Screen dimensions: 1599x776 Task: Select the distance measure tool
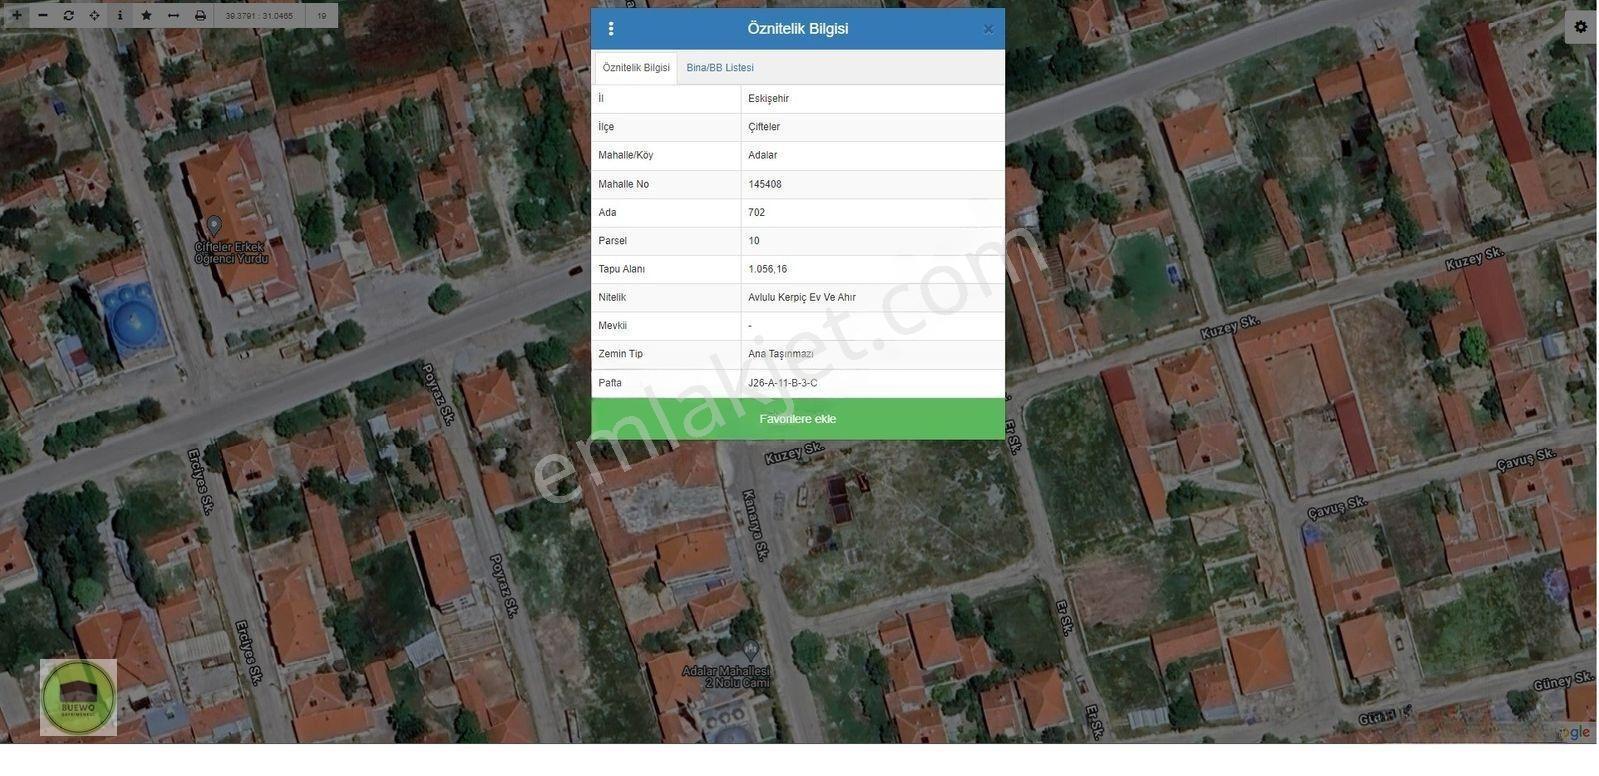coord(173,15)
